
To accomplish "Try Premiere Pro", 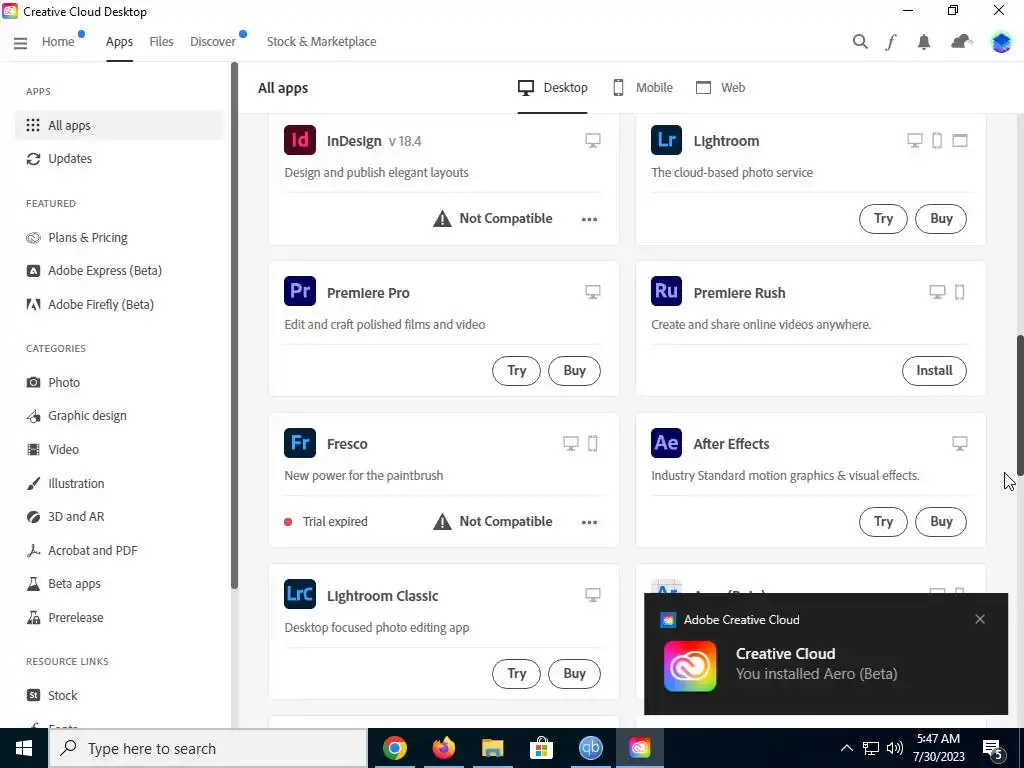I will [516, 370].
